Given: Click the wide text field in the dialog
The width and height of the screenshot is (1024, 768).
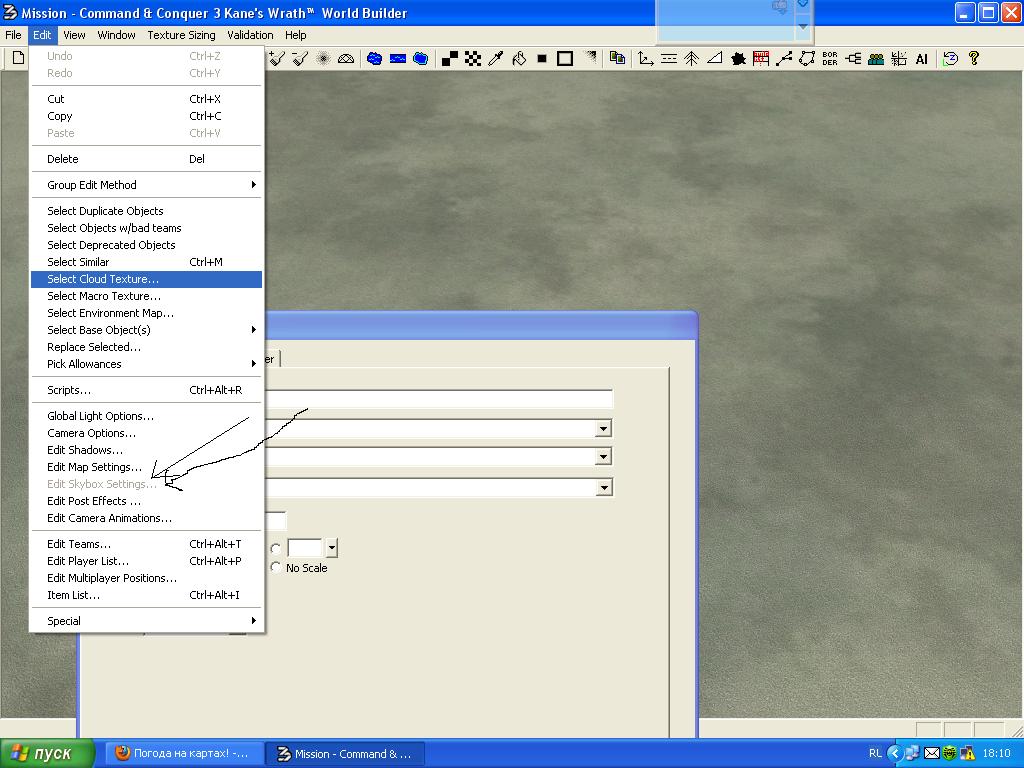Looking at the screenshot, I should [440, 400].
